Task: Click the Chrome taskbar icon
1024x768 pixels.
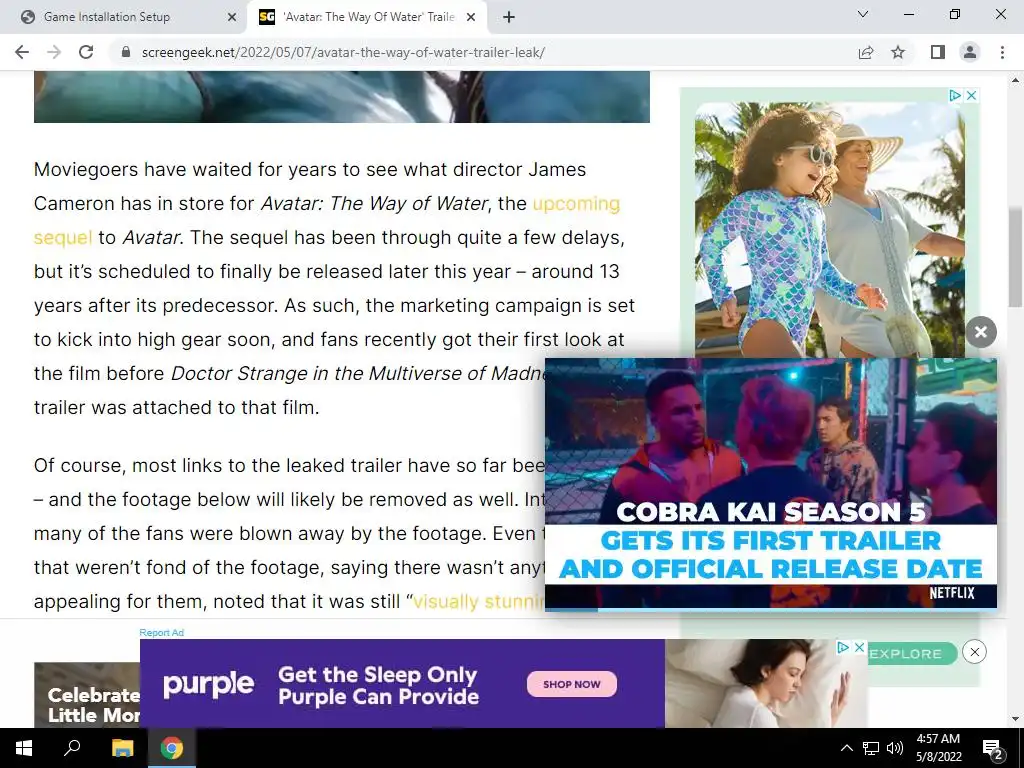Action: point(172,748)
